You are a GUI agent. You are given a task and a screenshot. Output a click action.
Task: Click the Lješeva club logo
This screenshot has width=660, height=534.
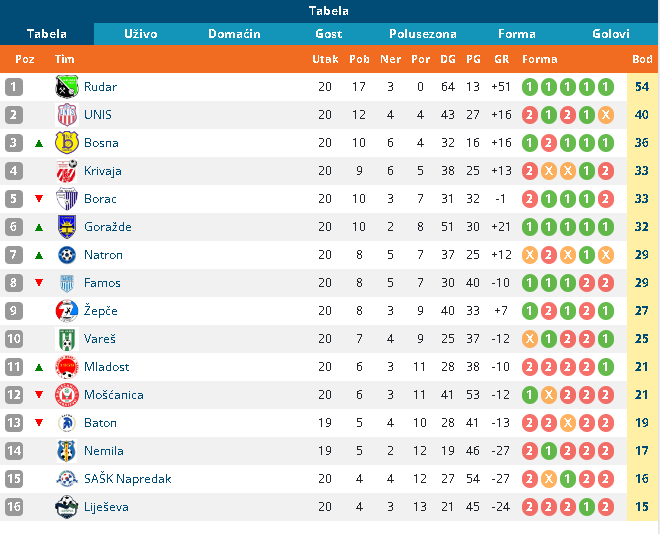point(66,507)
